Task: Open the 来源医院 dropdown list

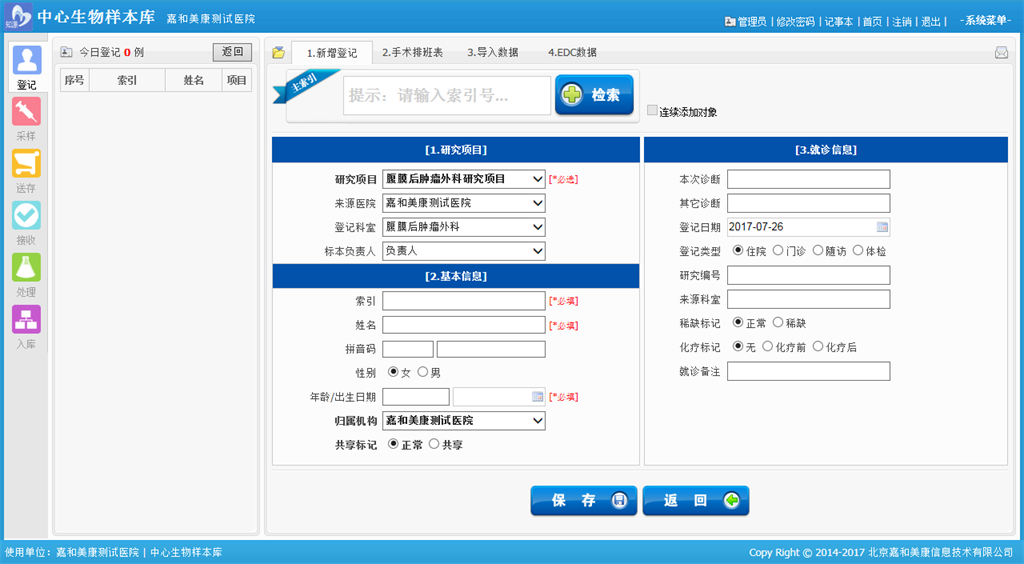Action: point(537,203)
